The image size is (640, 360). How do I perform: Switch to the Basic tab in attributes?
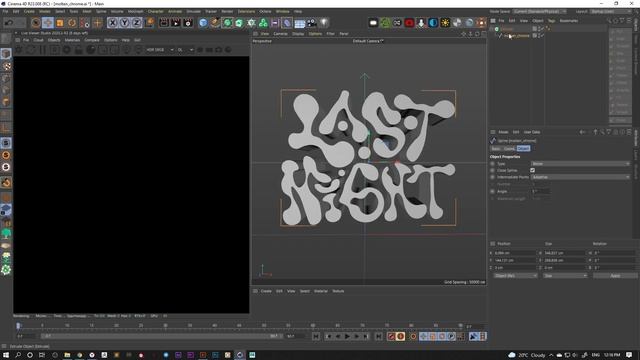click(x=496, y=149)
